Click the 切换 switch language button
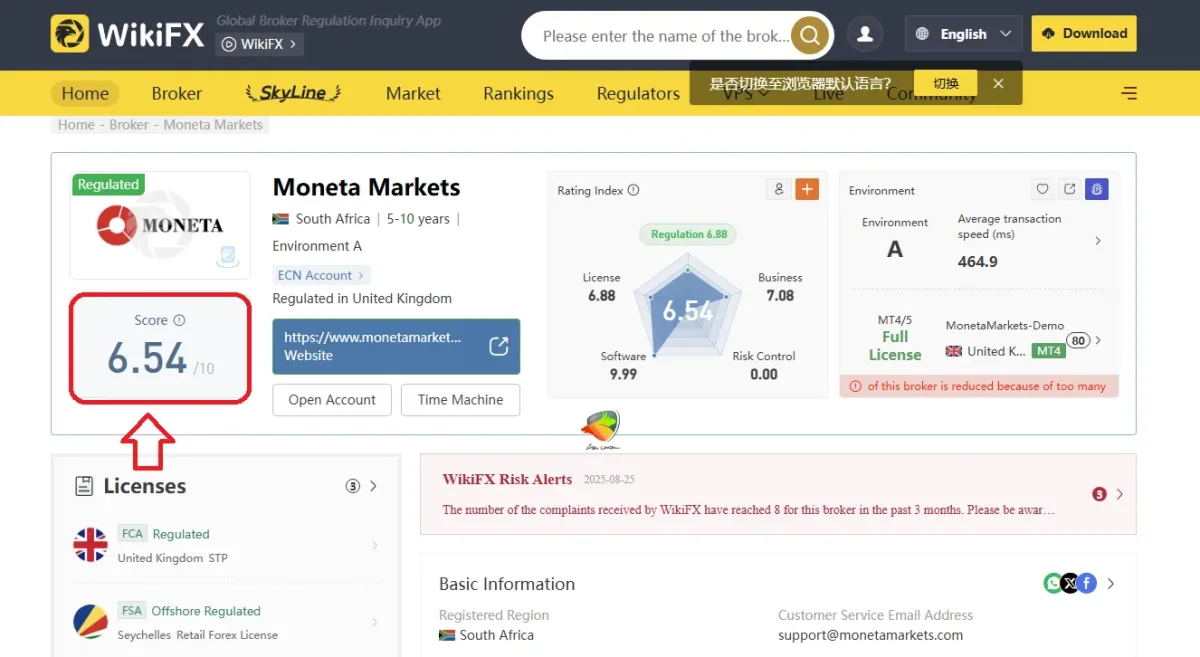Screen dimensions: 1200x657 point(946,84)
